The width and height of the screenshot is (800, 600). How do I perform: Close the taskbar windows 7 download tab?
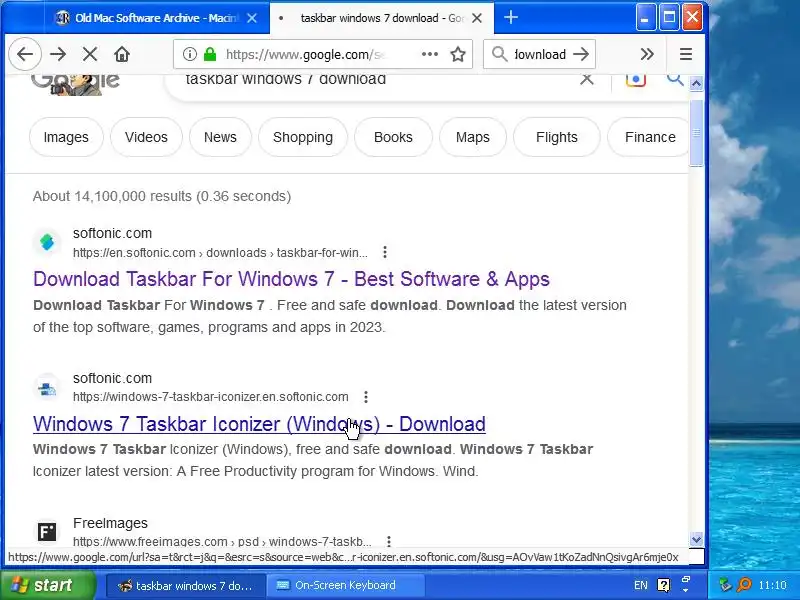coord(477,18)
